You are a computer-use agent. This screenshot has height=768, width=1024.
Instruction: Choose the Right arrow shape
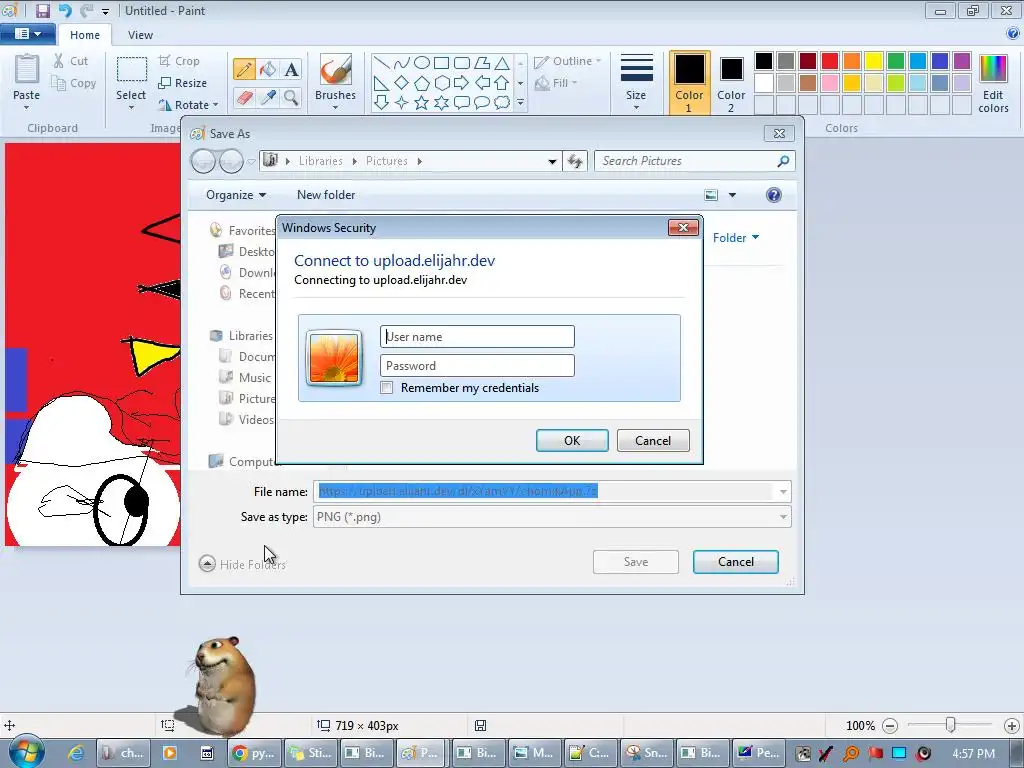pos(462,83)
